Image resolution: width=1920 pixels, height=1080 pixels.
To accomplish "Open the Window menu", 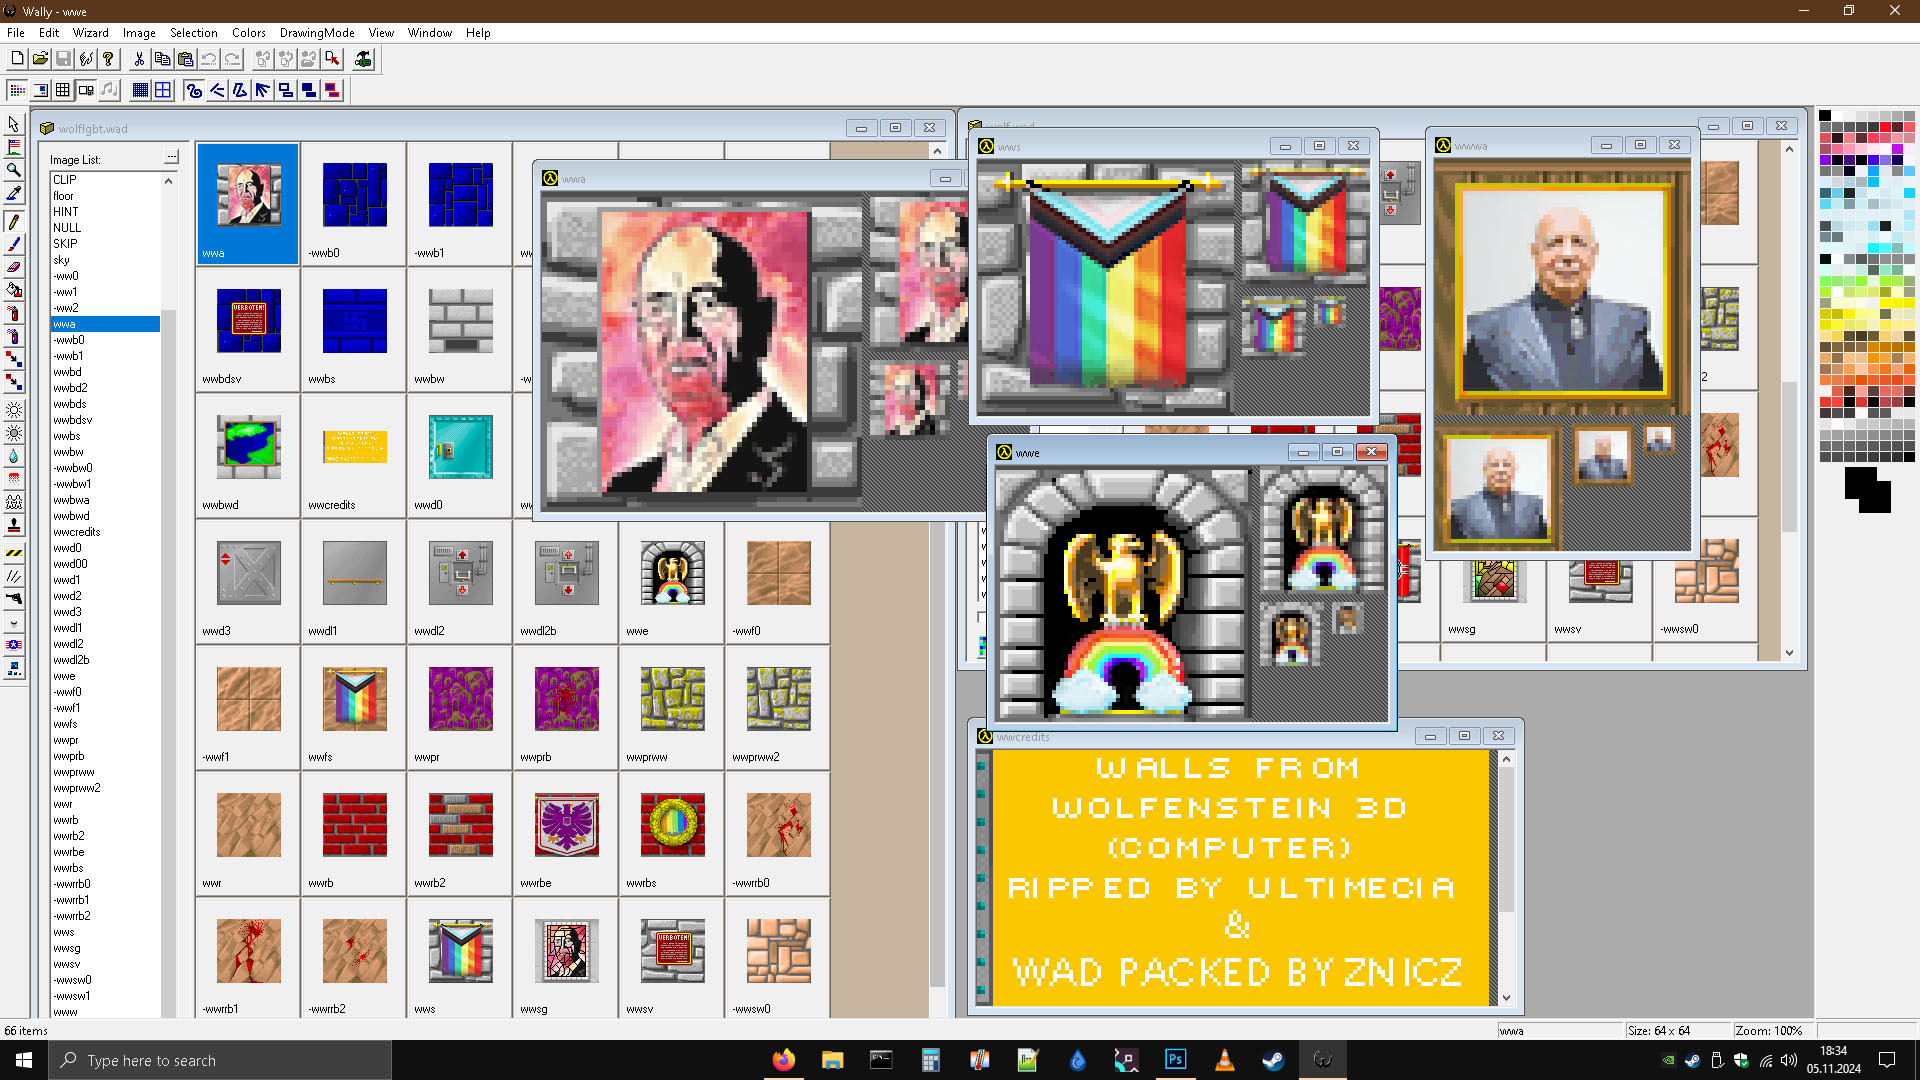I will 430,33.
